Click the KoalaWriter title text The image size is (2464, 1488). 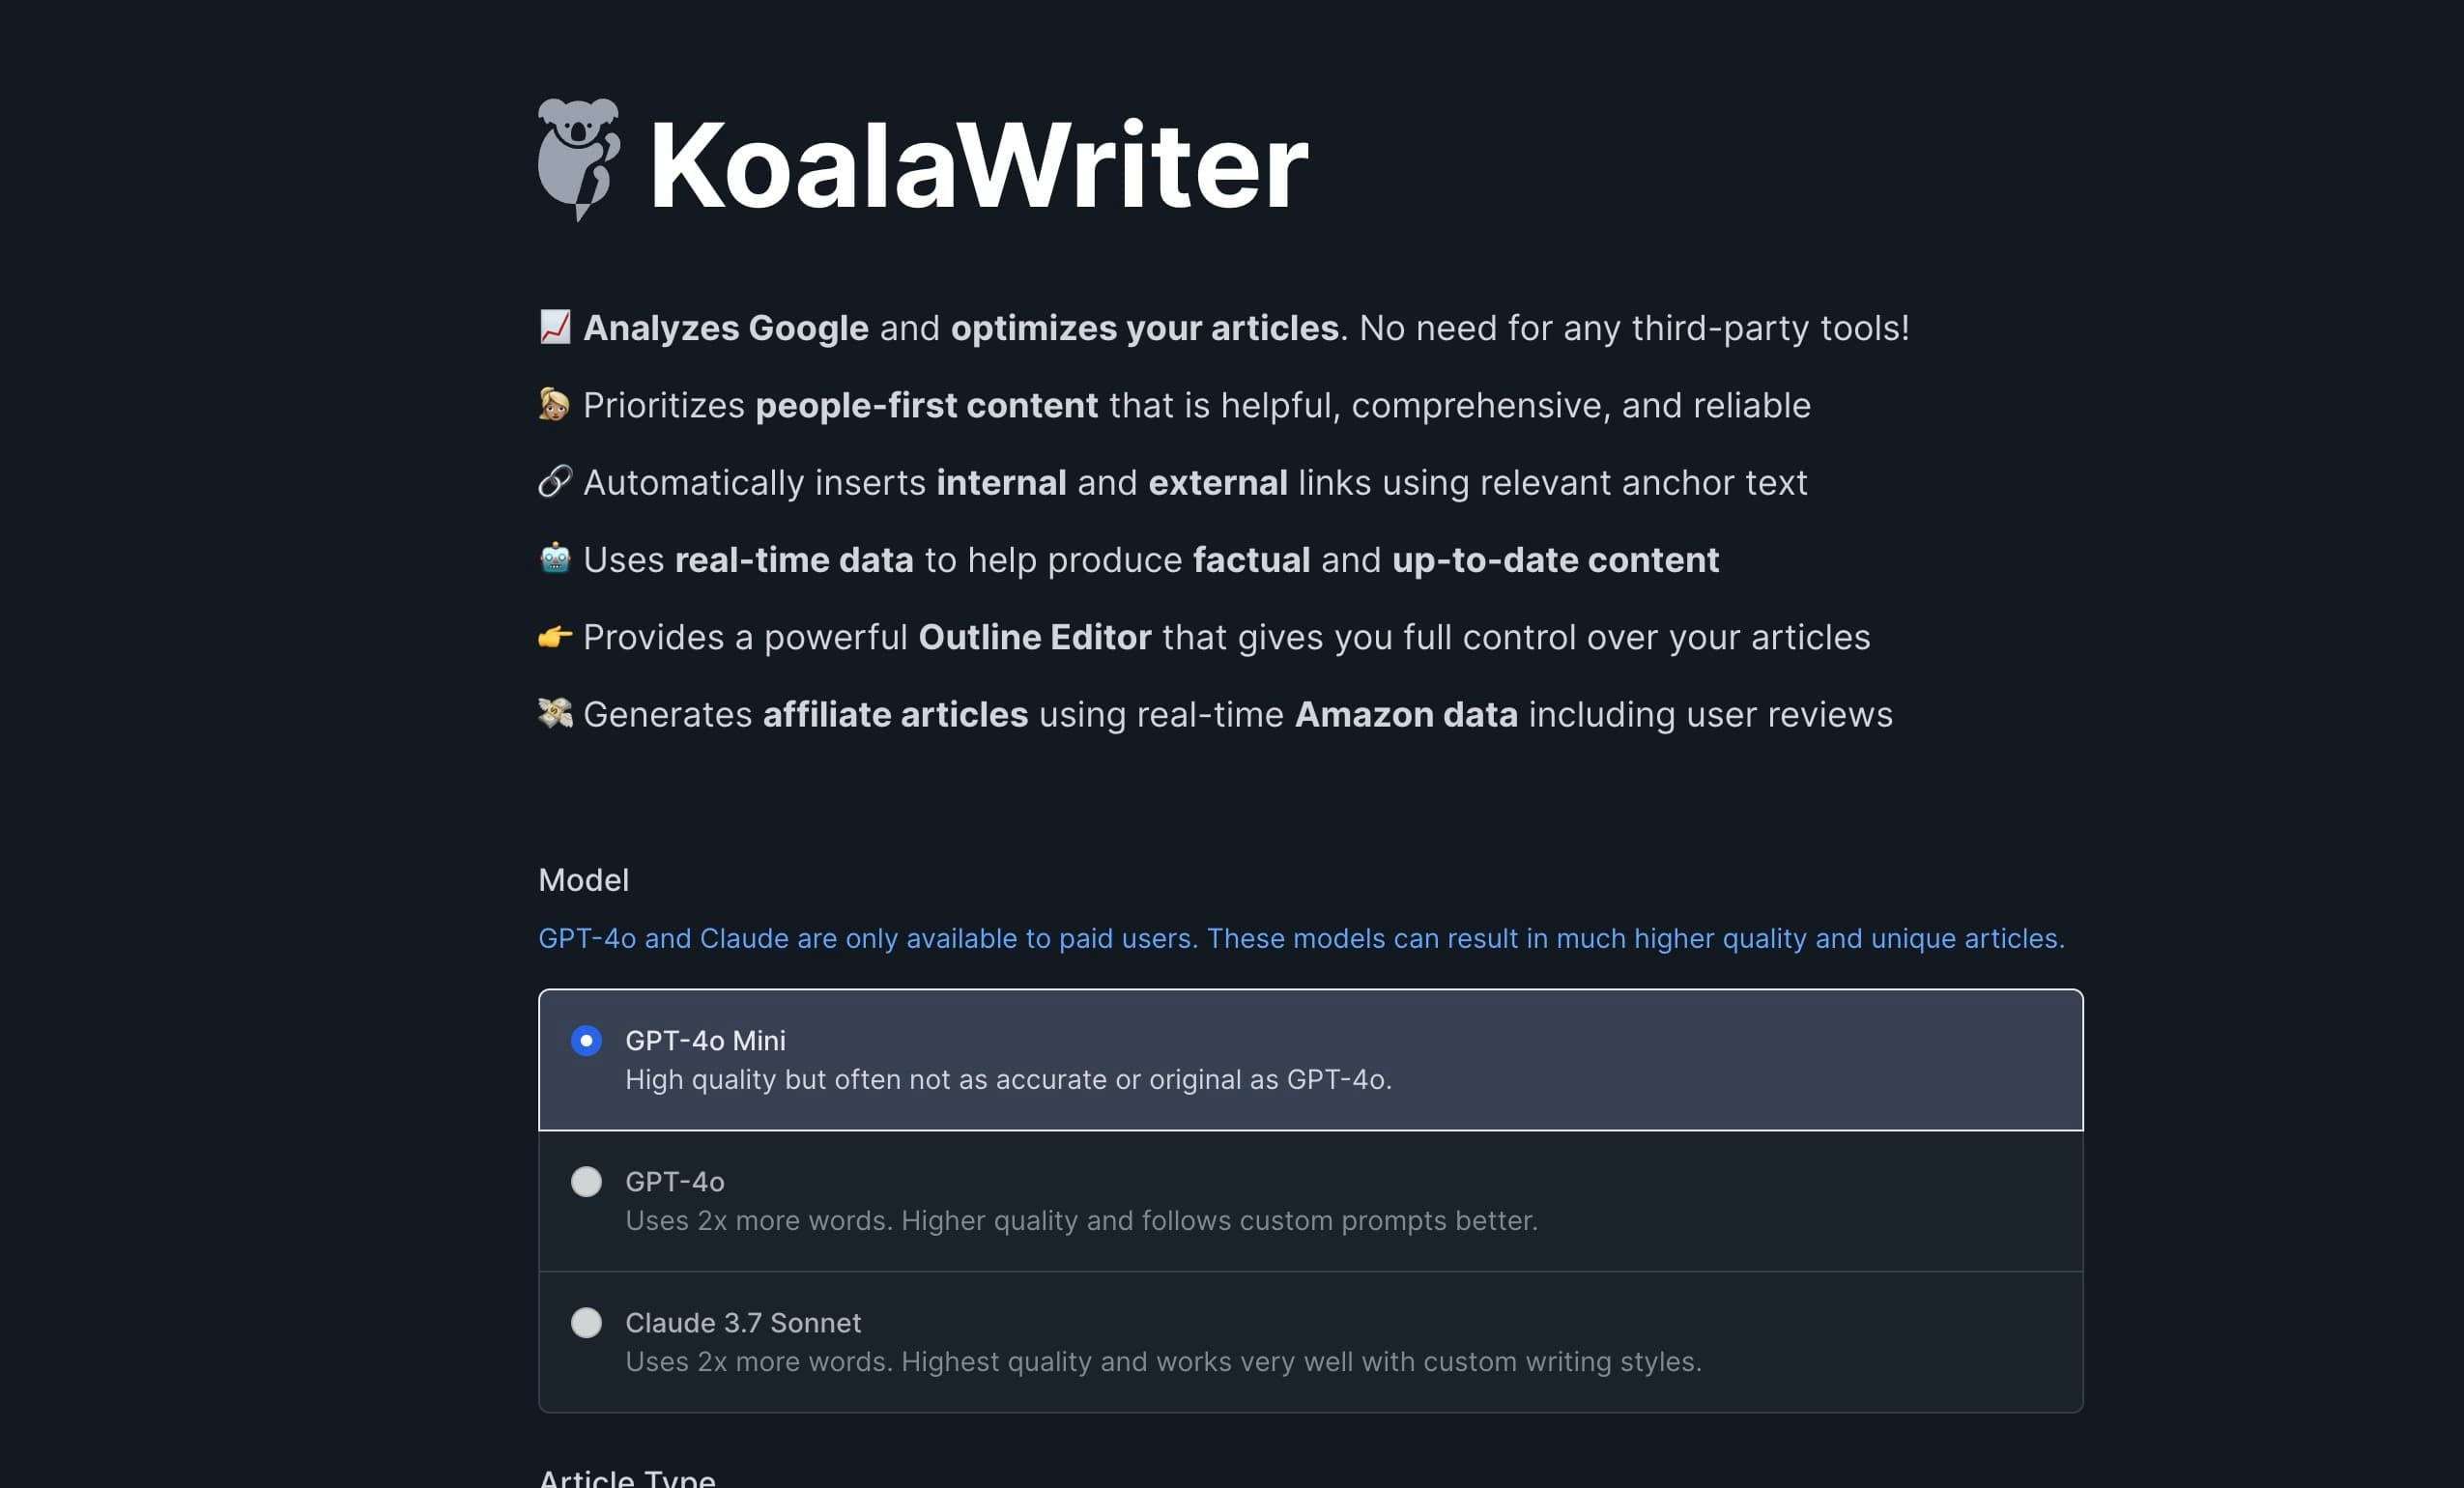click(978, 165)
